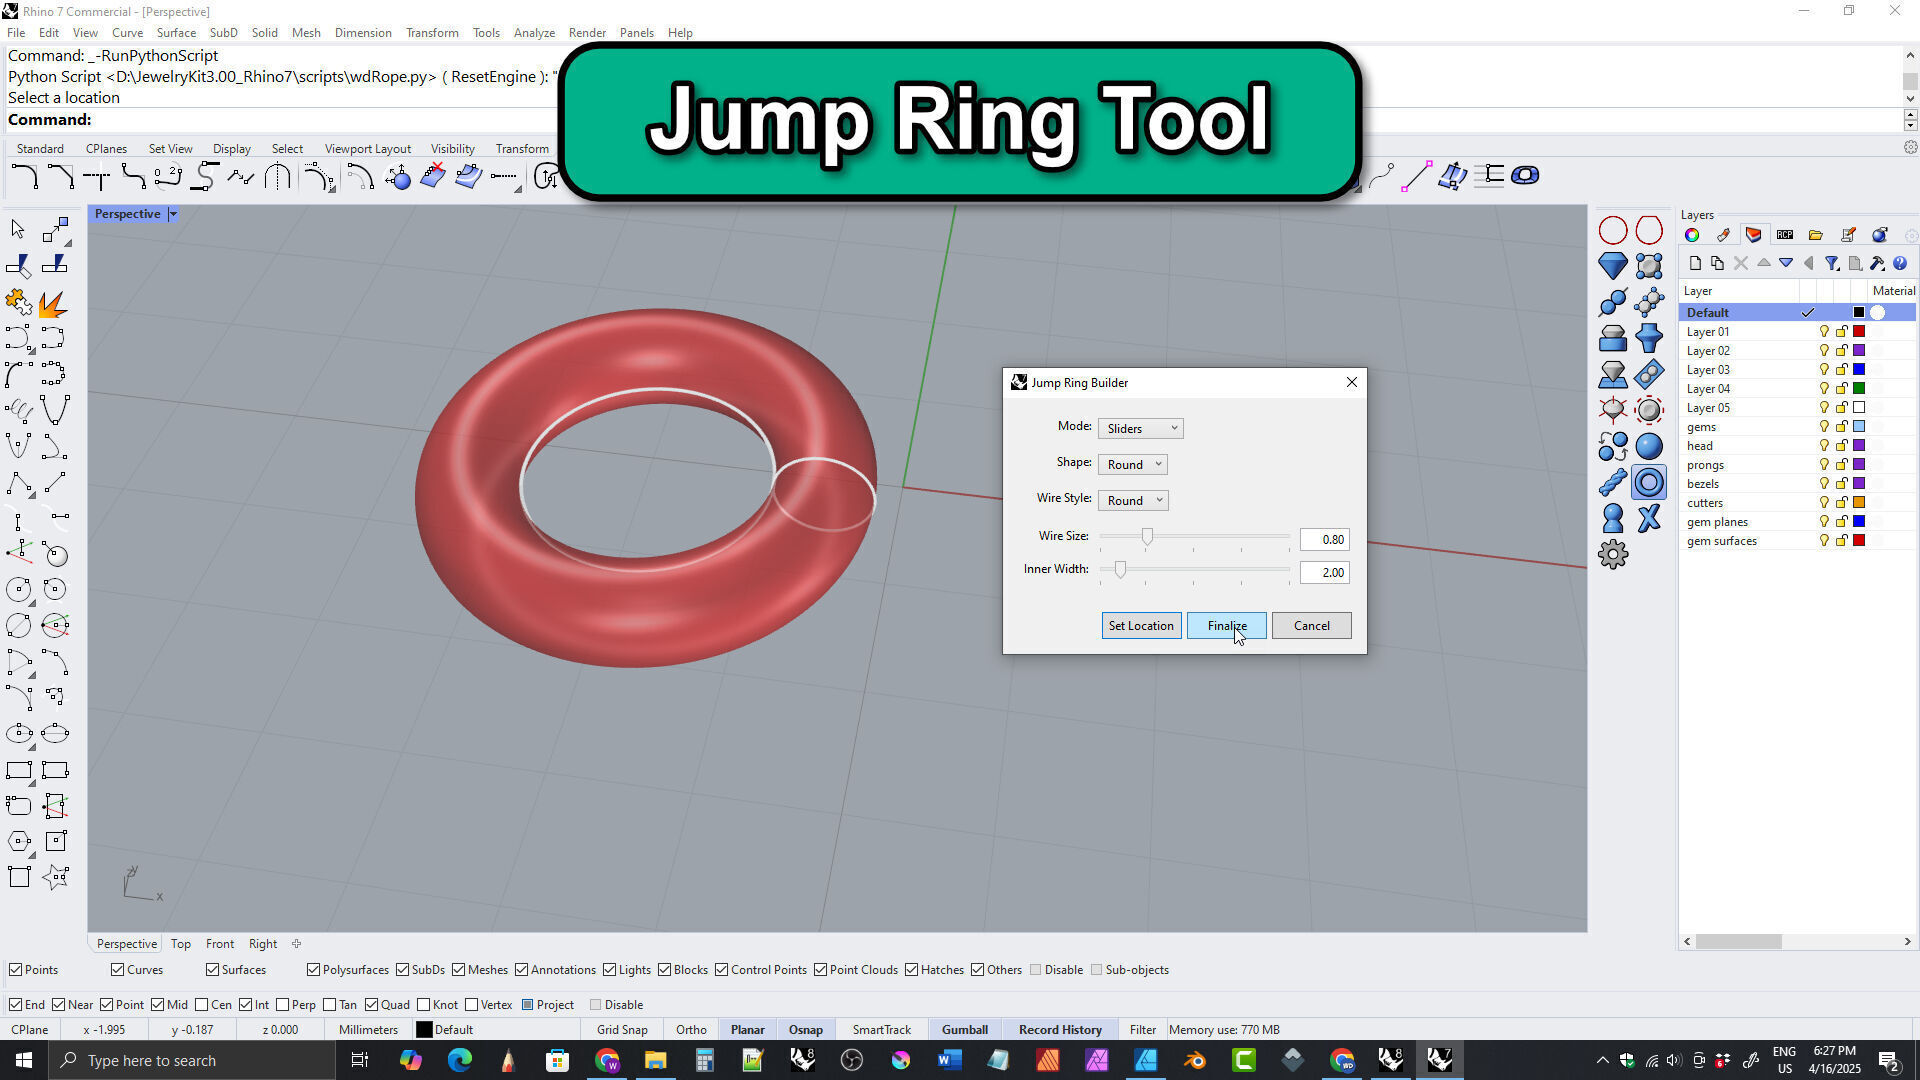Open Chrome from the Windows taskbar

pyautogui.click(x=607, y=1060)
